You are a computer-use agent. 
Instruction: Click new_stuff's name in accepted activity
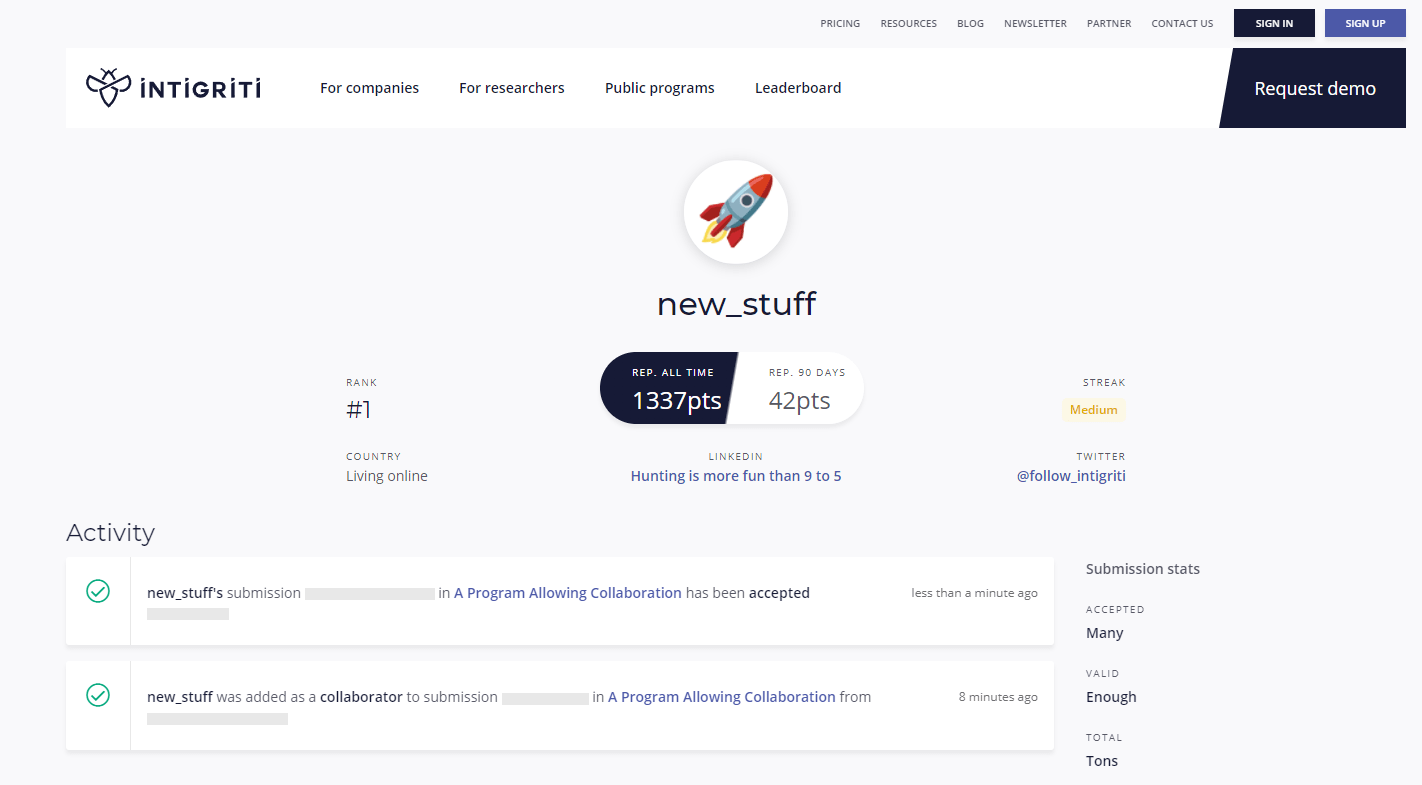coord(185,593)
